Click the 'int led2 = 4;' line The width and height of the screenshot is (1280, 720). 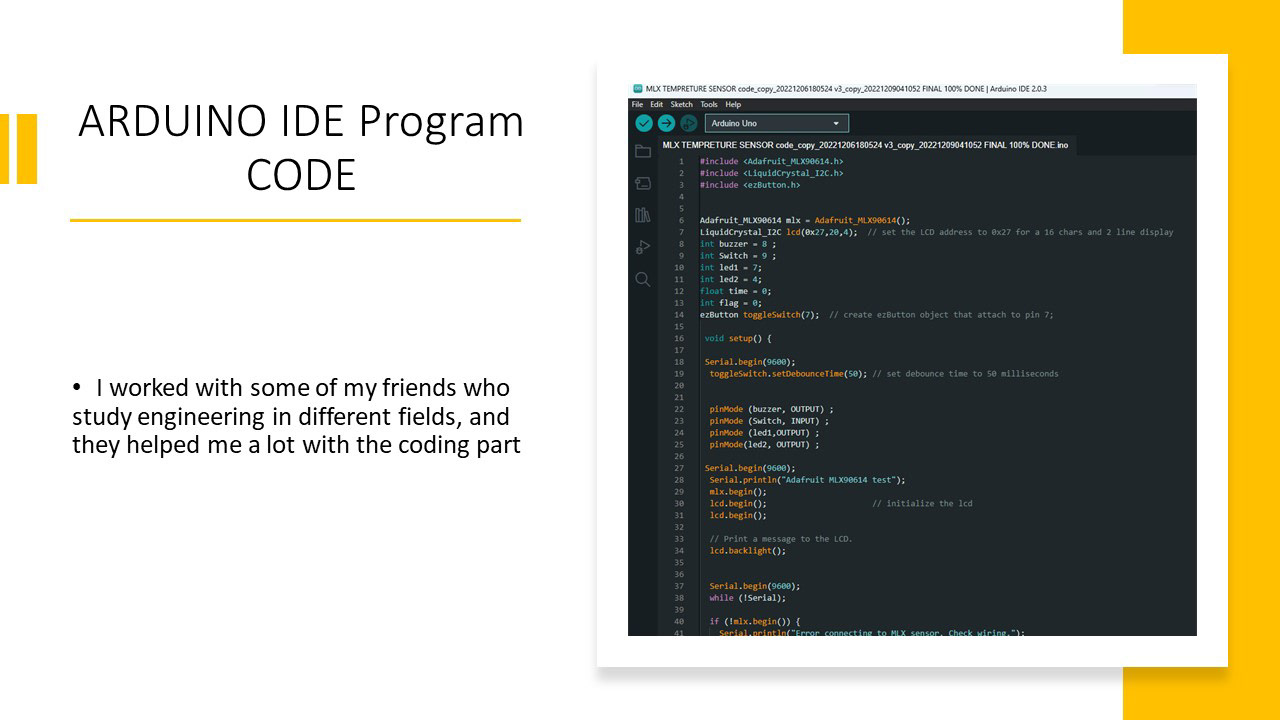click(731, 279)
